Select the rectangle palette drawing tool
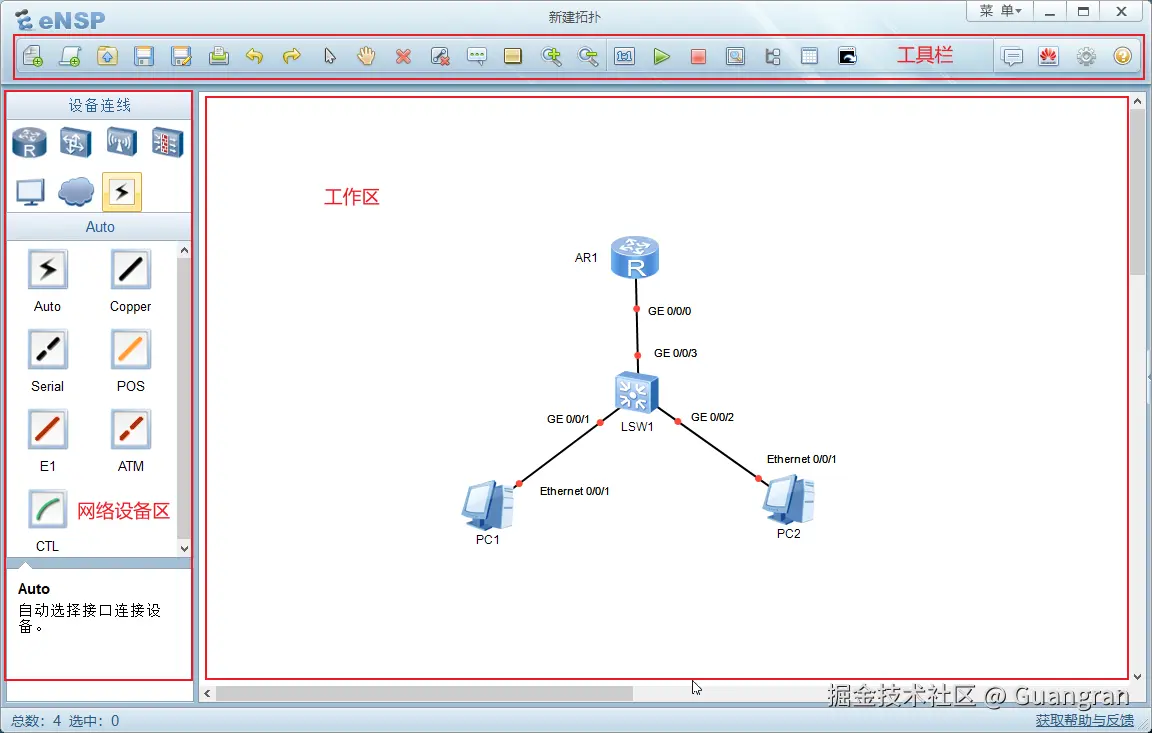The image size is (1152, 733). point(513,56)
